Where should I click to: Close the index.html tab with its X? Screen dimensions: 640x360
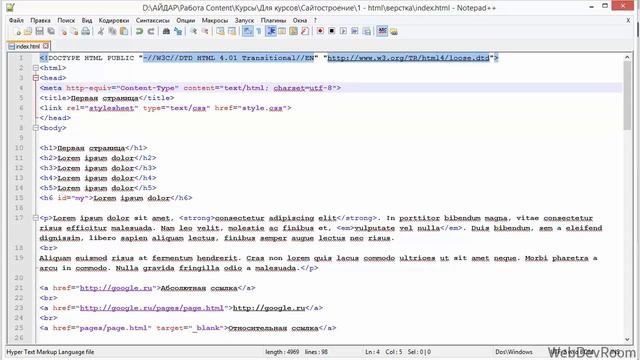[x=46, y=46]
